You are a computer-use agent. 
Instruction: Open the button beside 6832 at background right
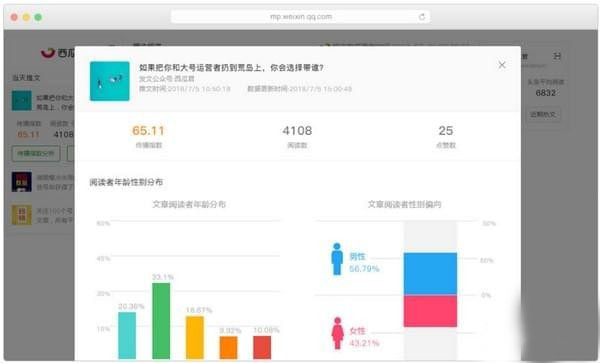click(x=543, y=114)
